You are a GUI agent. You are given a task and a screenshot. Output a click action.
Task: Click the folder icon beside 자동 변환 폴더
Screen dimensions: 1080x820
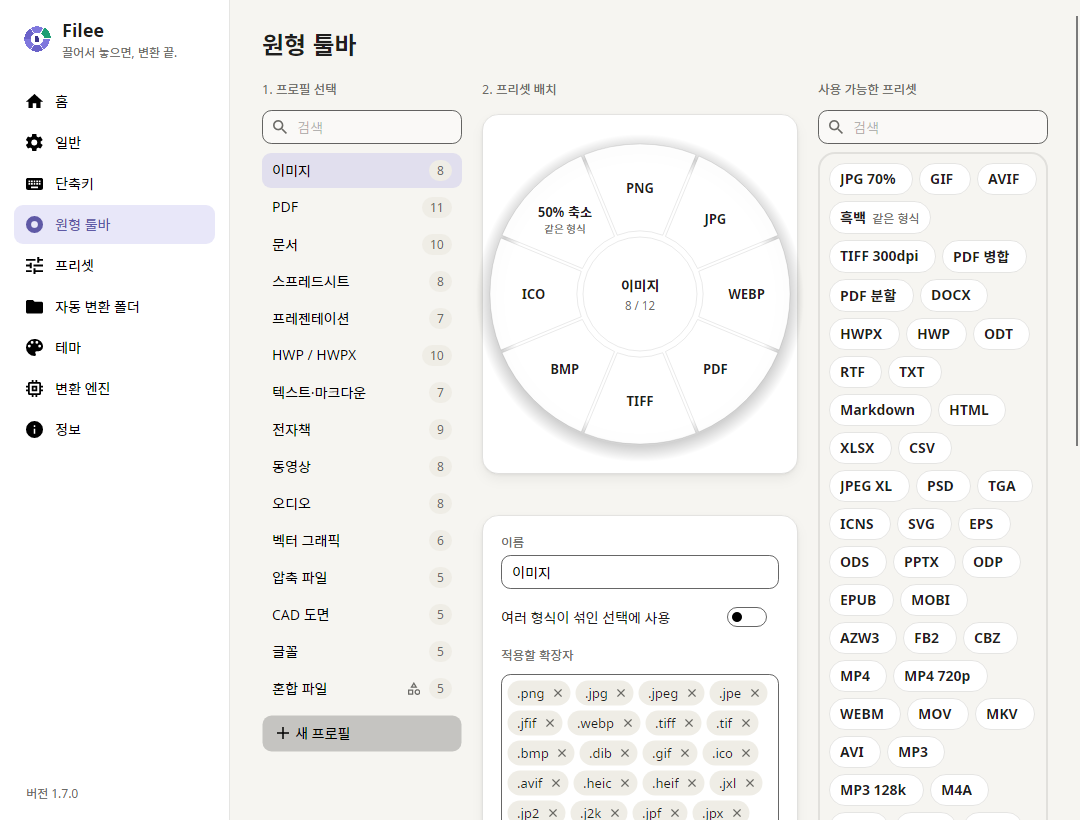(x=34, y=306)
